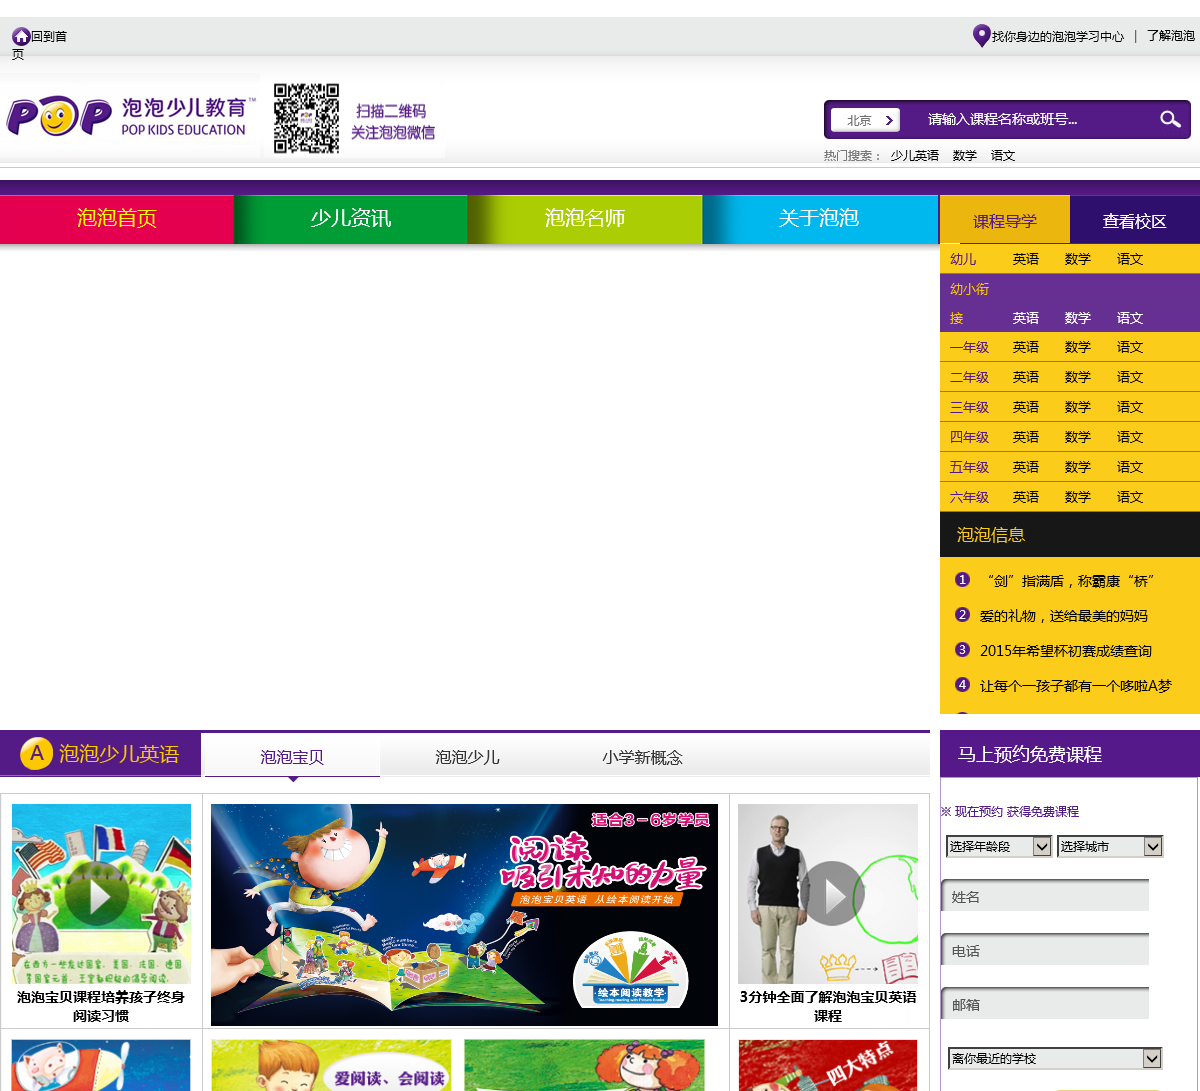Open the 四大特点 thumbnail
Viewport: 1200px width, 1091px height.
[828, 1065]
